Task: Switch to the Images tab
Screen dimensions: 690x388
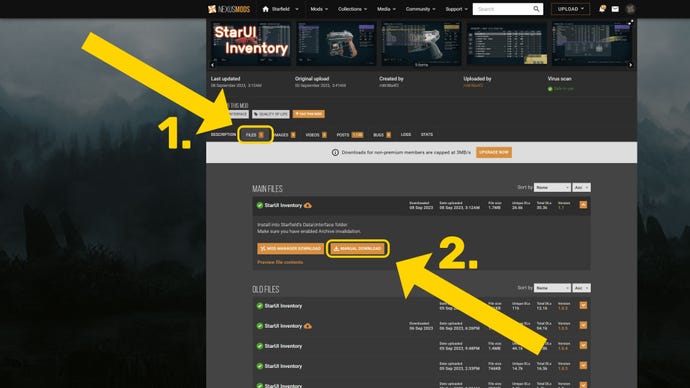Action: 284,135
